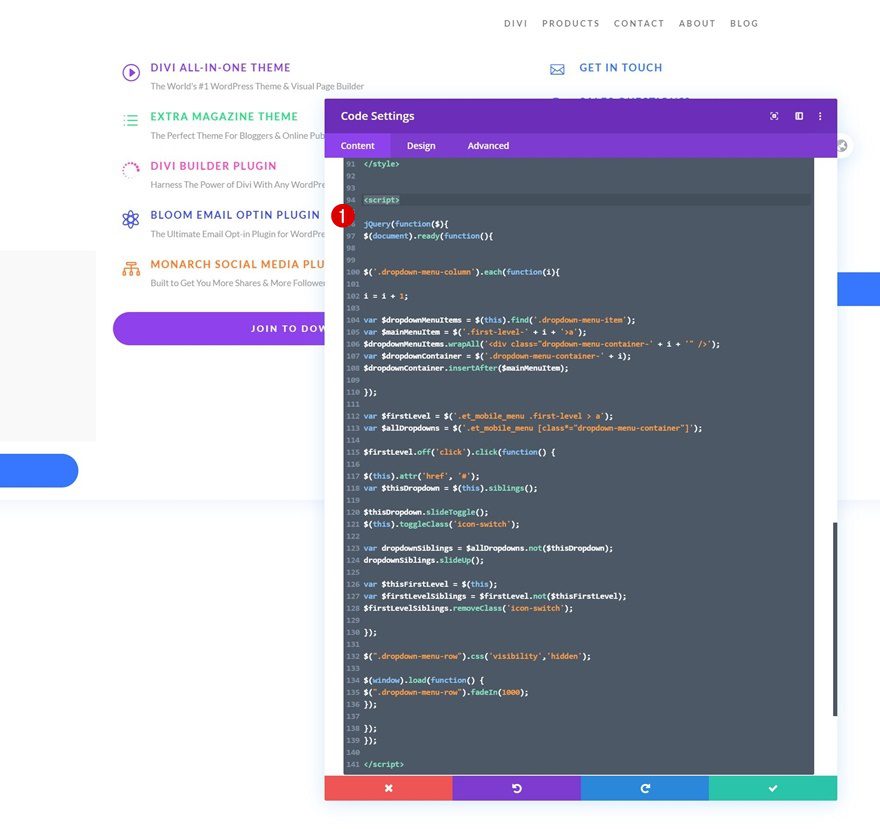Switch to the Advanced tab
880x829 pixels.
[x=488, y=145]
